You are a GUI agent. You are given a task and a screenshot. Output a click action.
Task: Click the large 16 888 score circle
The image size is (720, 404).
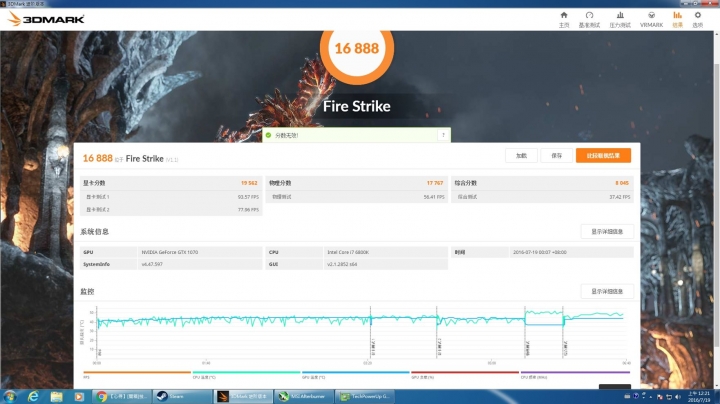[x=357, y=49]
